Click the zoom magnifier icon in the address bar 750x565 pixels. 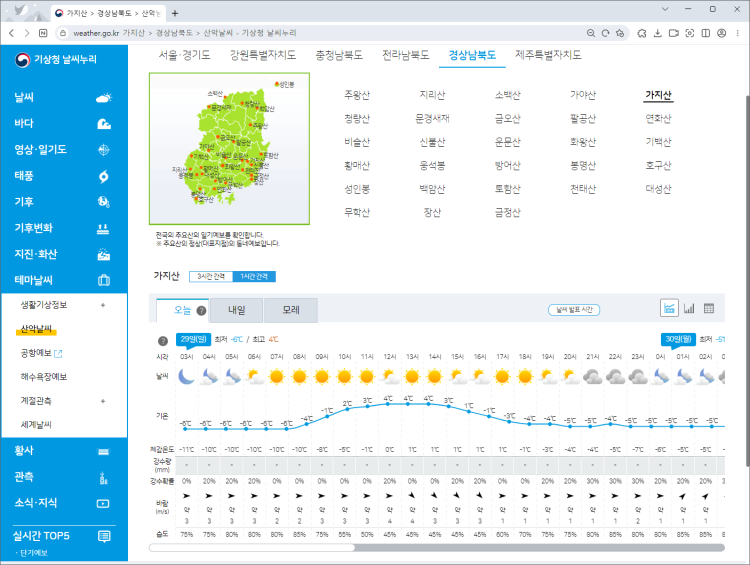tap(591, 33)
